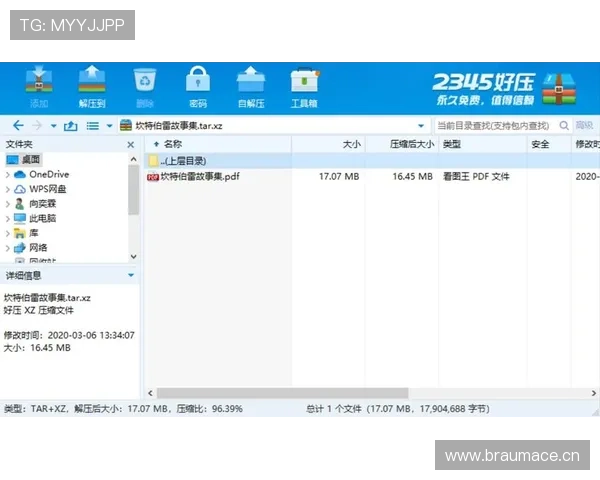Expand the WPS网盘 tree node
This screenshot has height=480, width=600.
8,189
